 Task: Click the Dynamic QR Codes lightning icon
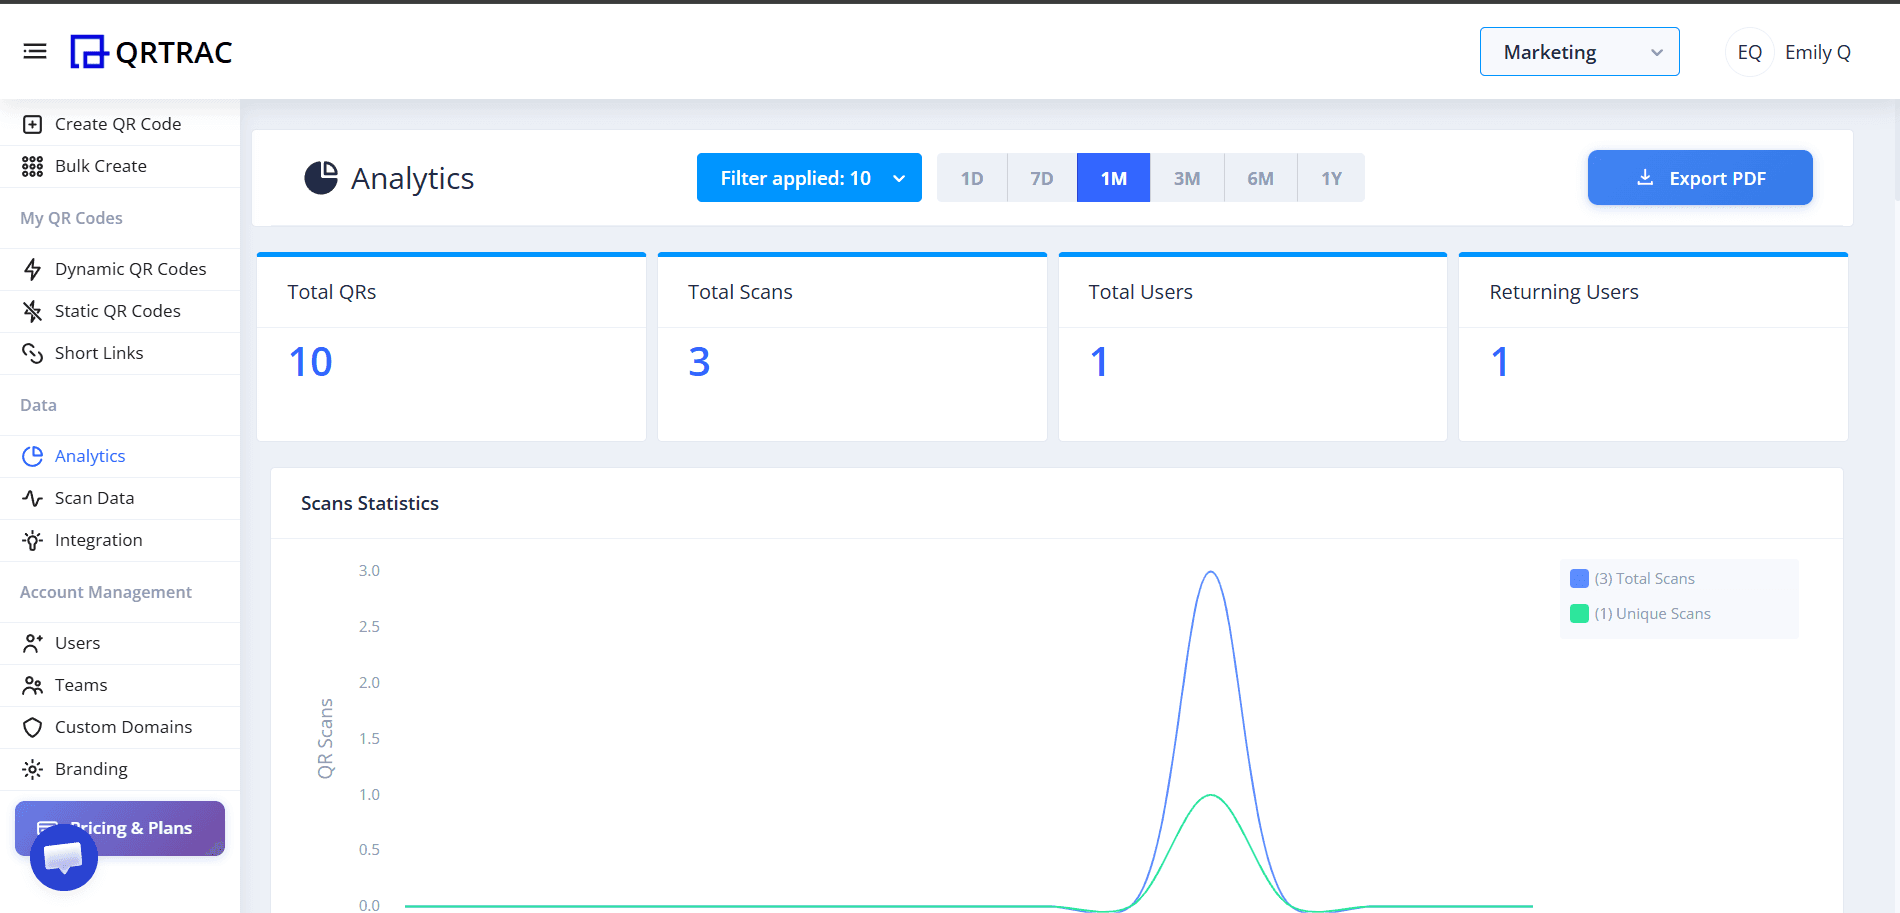[33, 269]
